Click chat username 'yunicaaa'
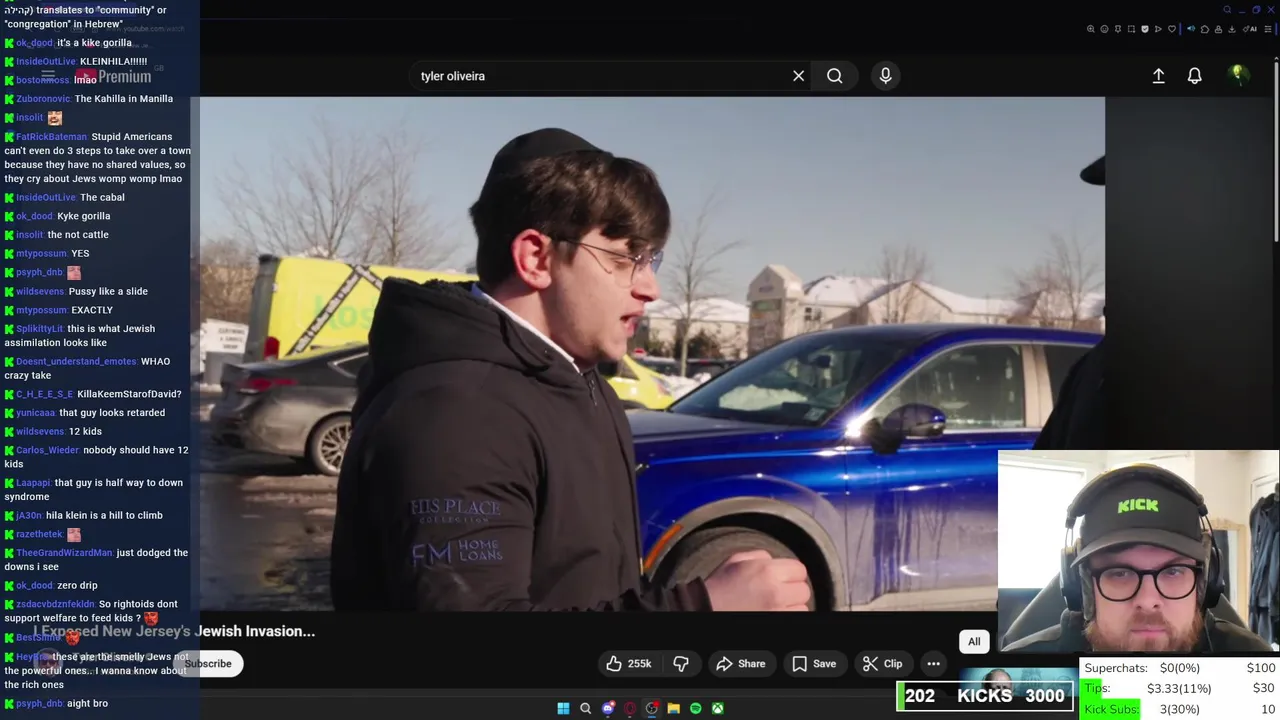 click(x=35, y=413)
